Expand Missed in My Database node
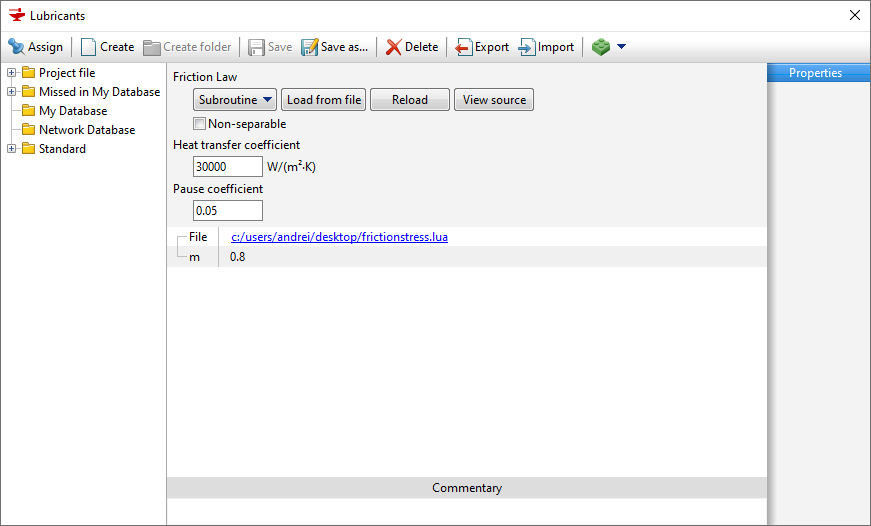The height and width of the screenshot is (526, 871). (12, 92)
